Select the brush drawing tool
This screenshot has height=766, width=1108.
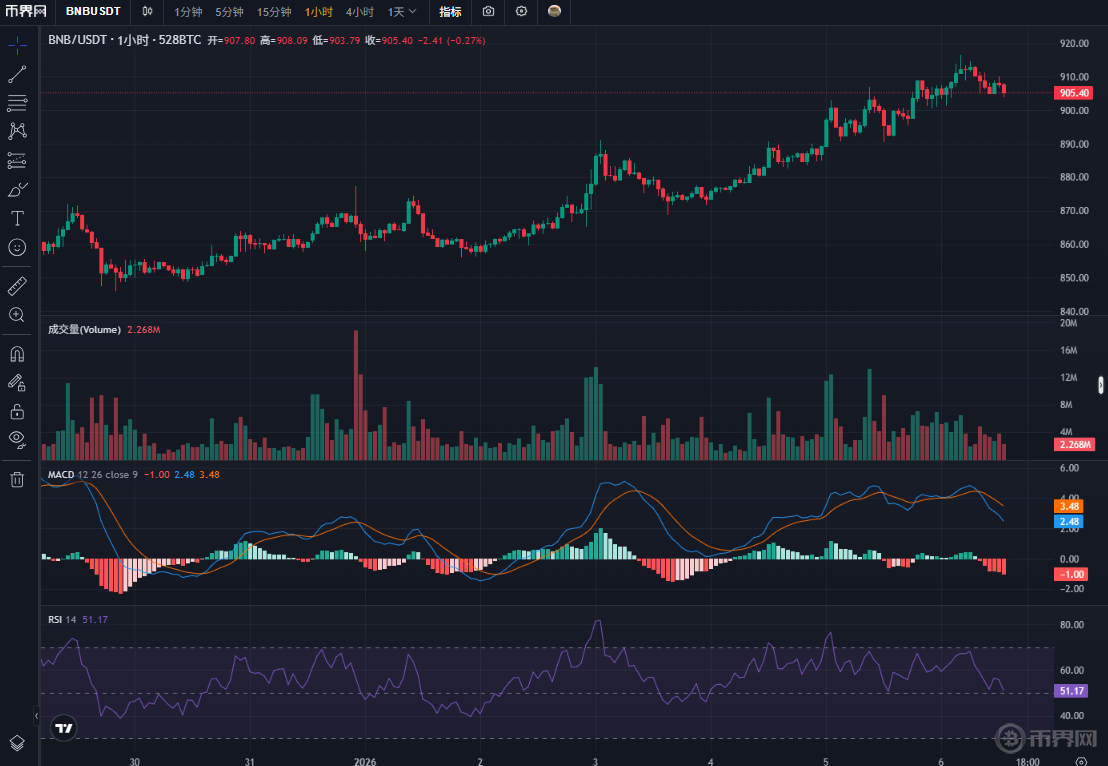pyautogui.click(x=17, y=189)
